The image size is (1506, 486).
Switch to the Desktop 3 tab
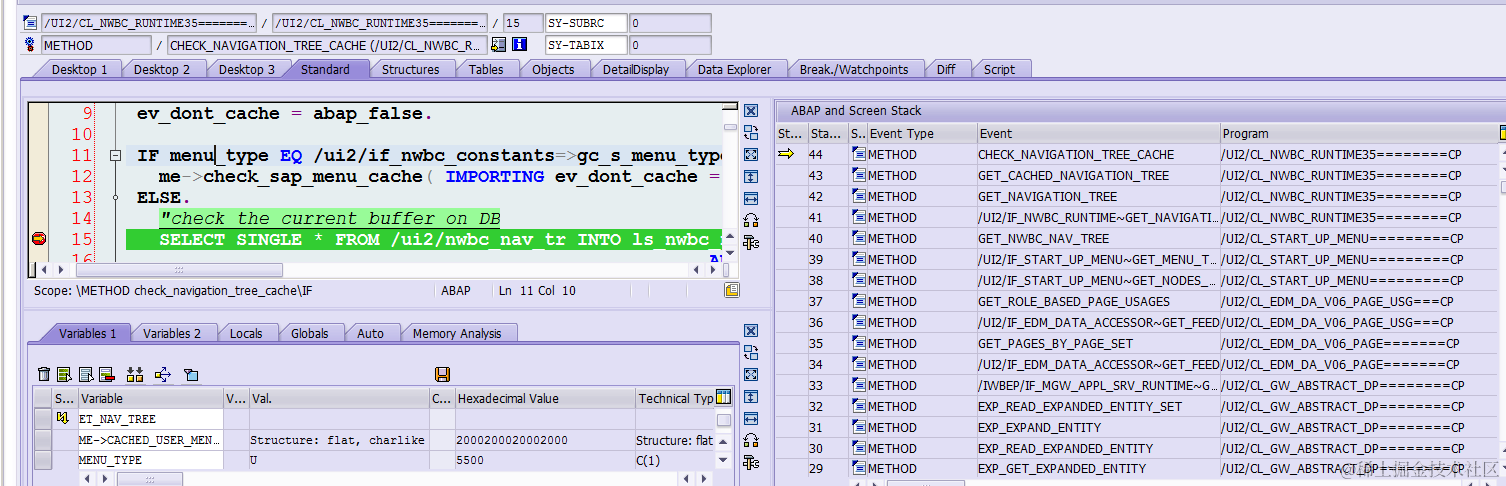[246, 69]
